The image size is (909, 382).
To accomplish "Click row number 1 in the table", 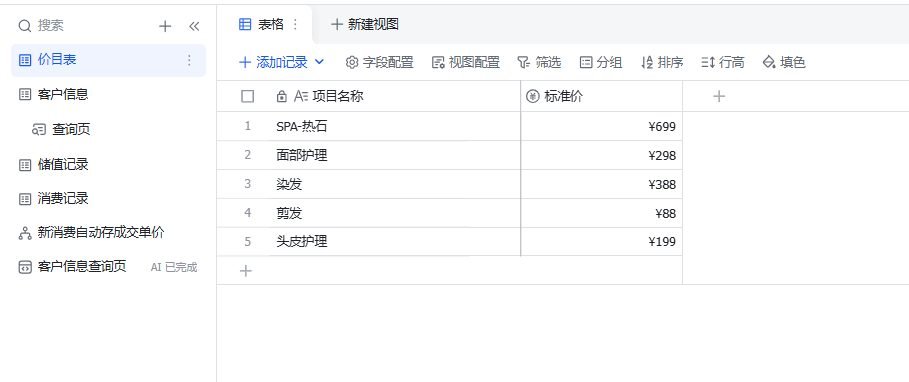I will click(x=248, y=126).
